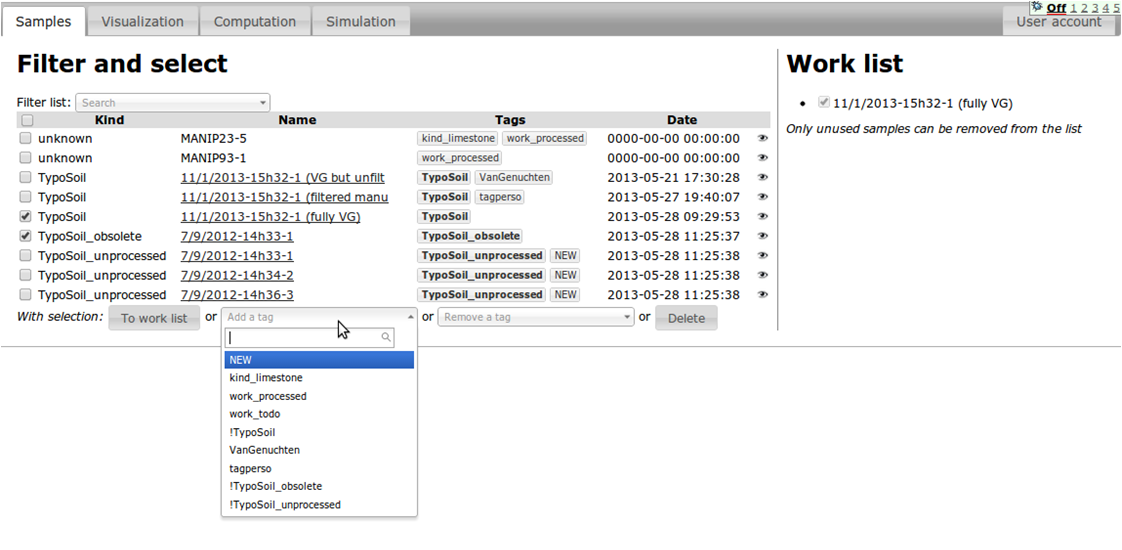
Task: Uncheck the fully VG sample checkbox
Action: [26, 216]
